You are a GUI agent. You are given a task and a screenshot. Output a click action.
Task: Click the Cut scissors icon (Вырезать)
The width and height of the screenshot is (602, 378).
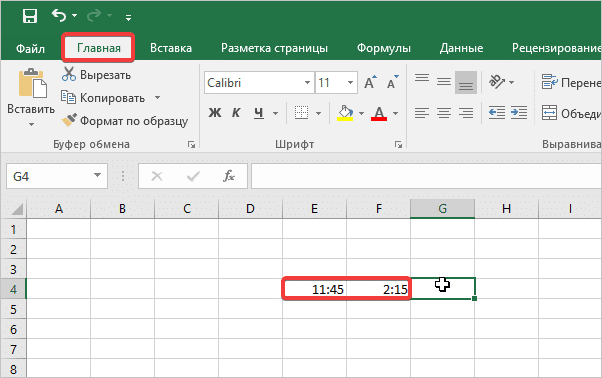pos(69,74)
